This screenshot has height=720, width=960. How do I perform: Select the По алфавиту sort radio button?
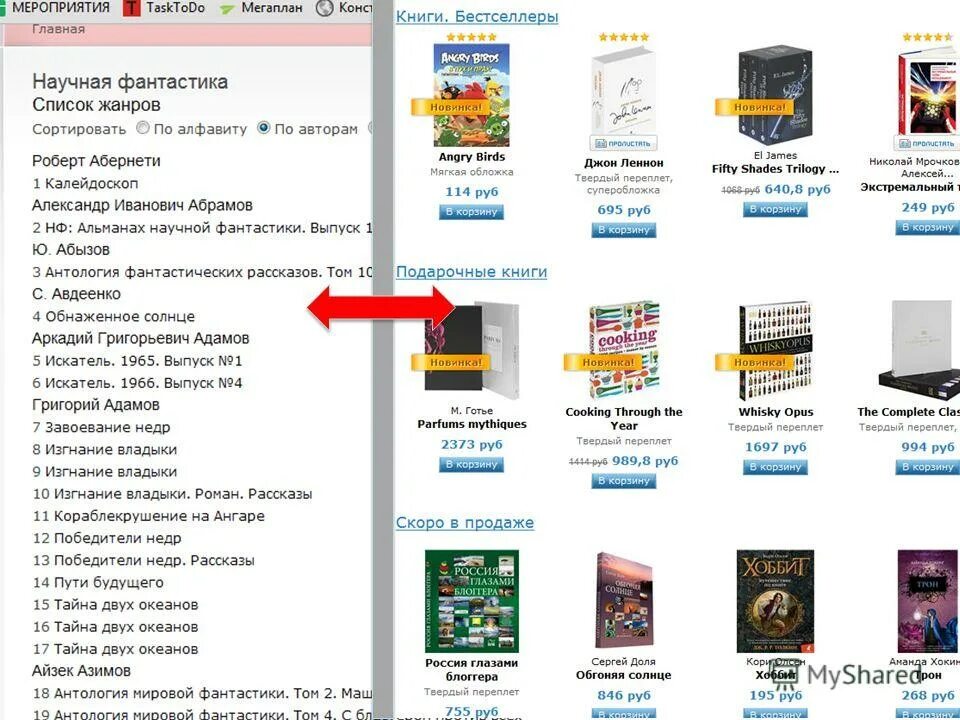(143, 127)
